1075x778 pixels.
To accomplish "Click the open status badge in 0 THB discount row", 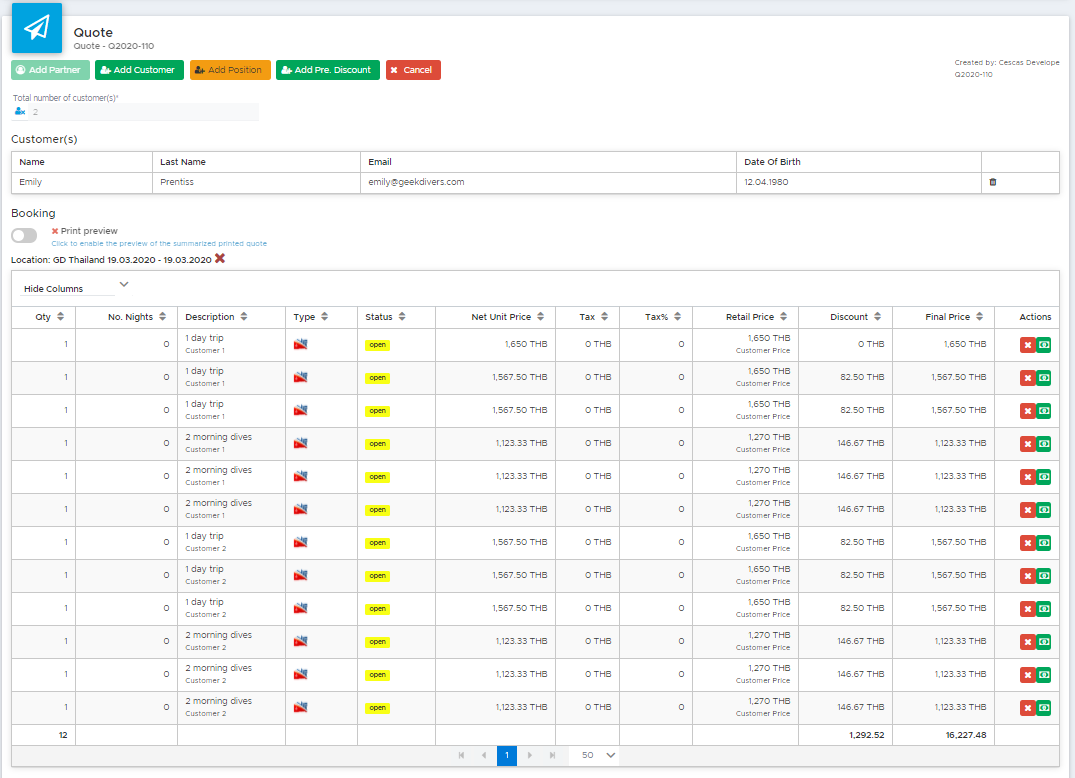I will [x=378, y=345].
